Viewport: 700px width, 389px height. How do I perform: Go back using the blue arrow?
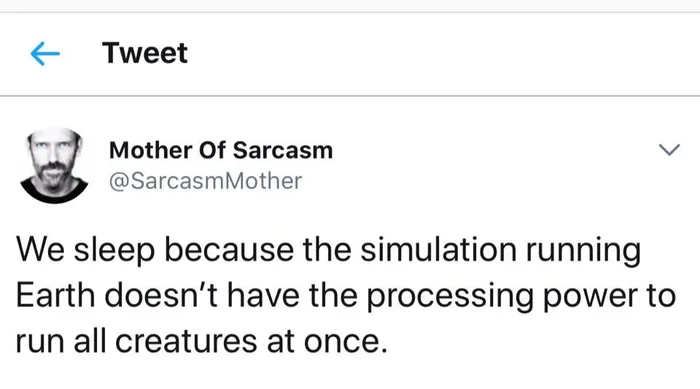pyautogui.click(x=45, y=54)
